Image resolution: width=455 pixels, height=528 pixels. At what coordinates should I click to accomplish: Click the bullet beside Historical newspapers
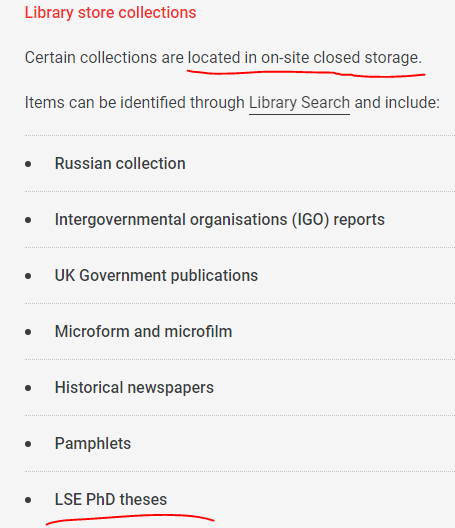click(28, 388)
